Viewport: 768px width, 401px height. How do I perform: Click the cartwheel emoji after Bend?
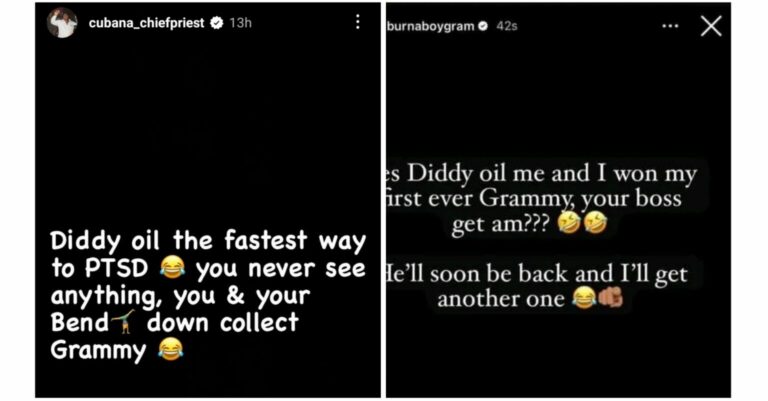123,321
